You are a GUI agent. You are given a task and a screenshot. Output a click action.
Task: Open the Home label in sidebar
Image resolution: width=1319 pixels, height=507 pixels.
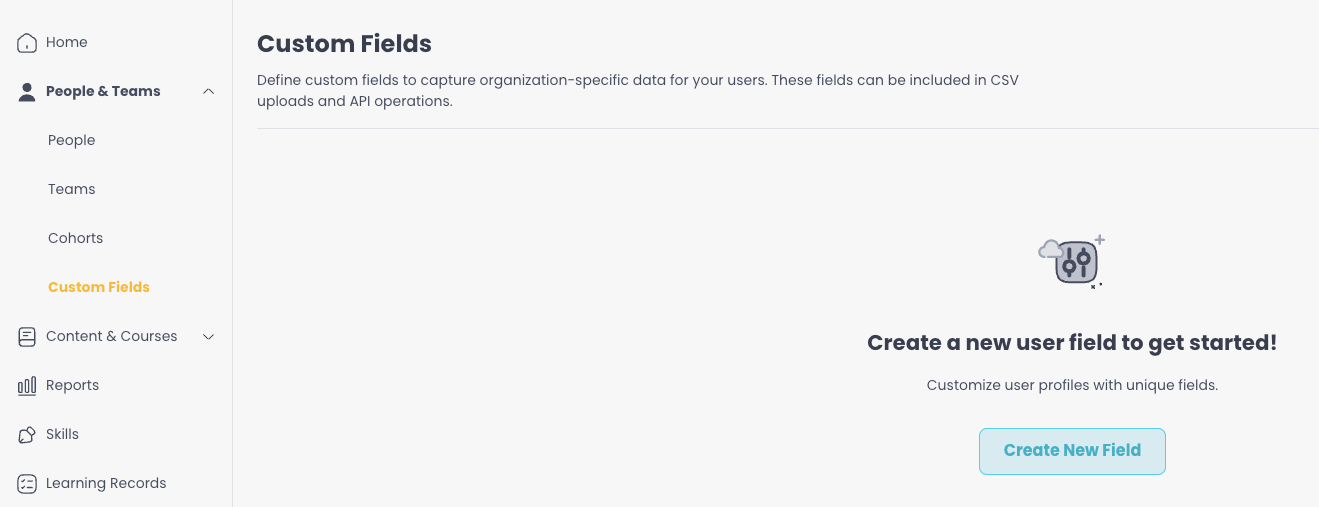coord(67,43)
